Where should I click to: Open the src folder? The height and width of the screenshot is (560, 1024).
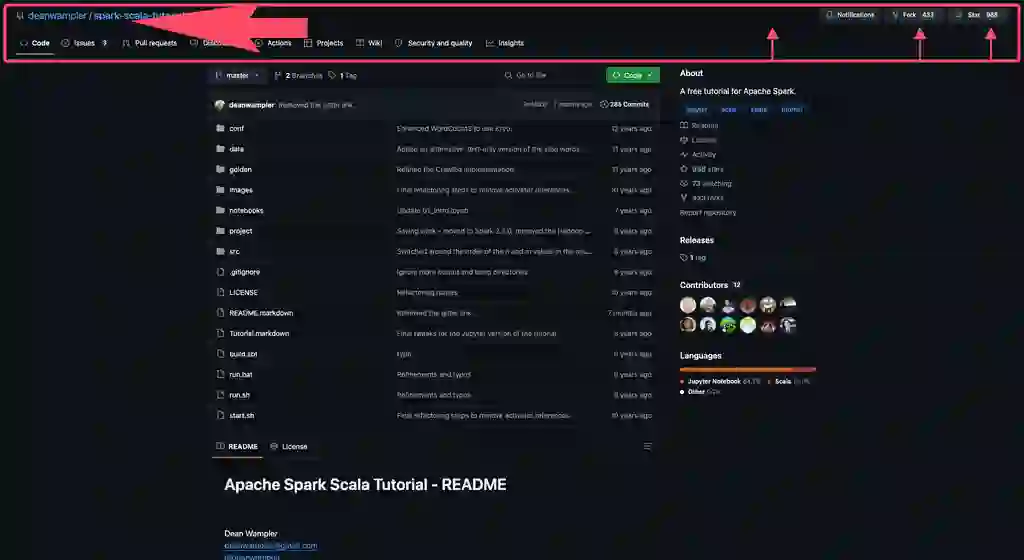pos(234,251)
